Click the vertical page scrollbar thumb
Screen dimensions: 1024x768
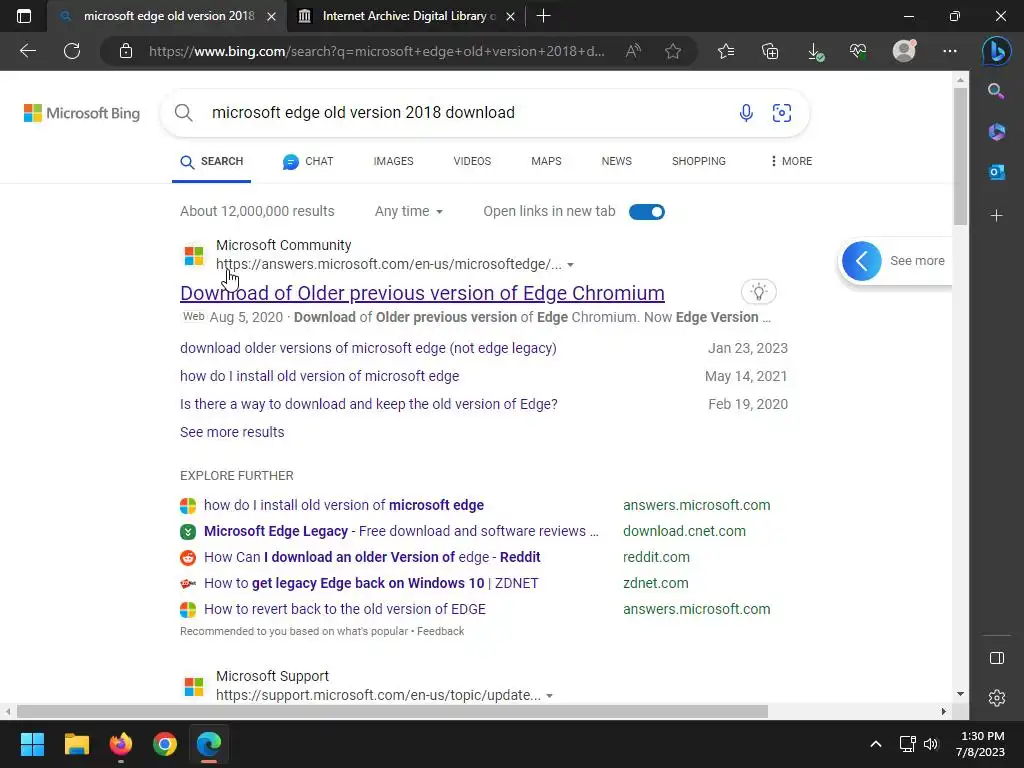click(x=960, y=156)
